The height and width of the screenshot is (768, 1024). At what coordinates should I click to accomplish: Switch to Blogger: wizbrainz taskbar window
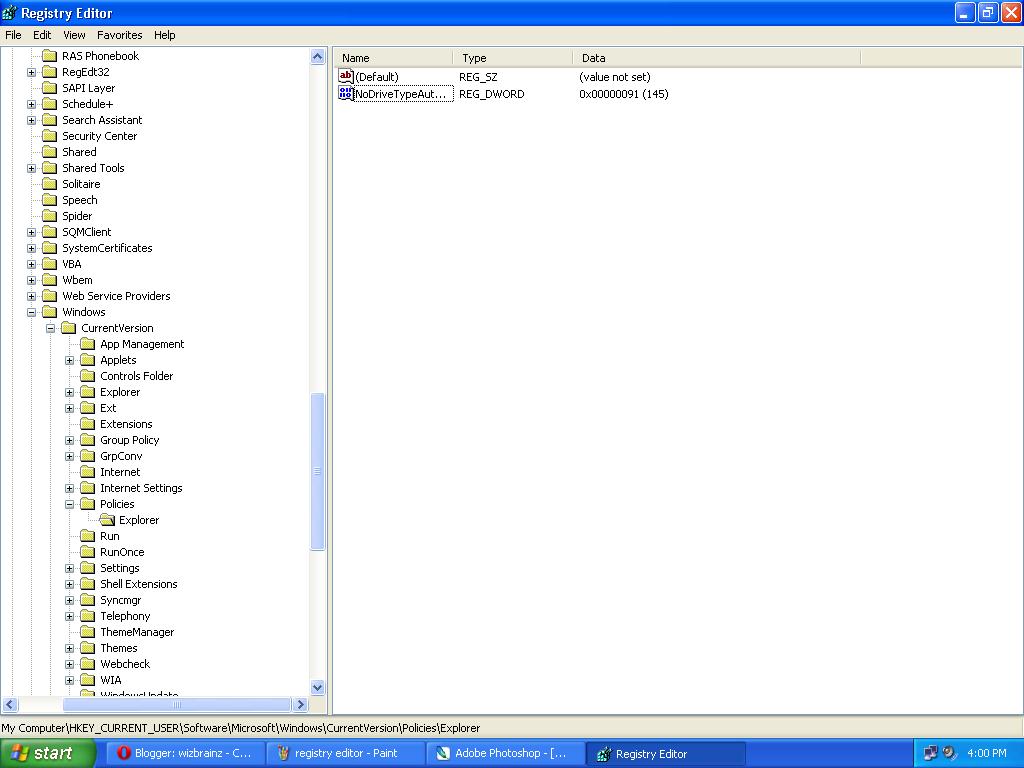click(185, 753)
